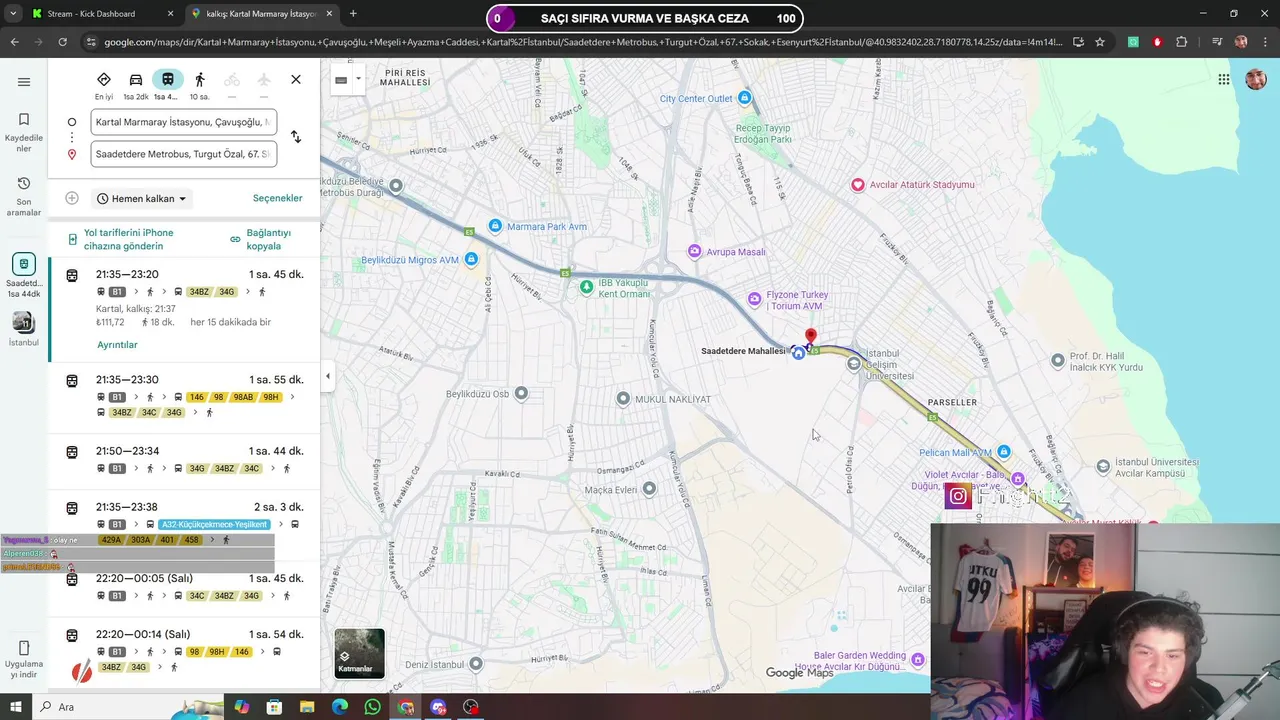
Task: Swap start and destination points
Action: 296,137
